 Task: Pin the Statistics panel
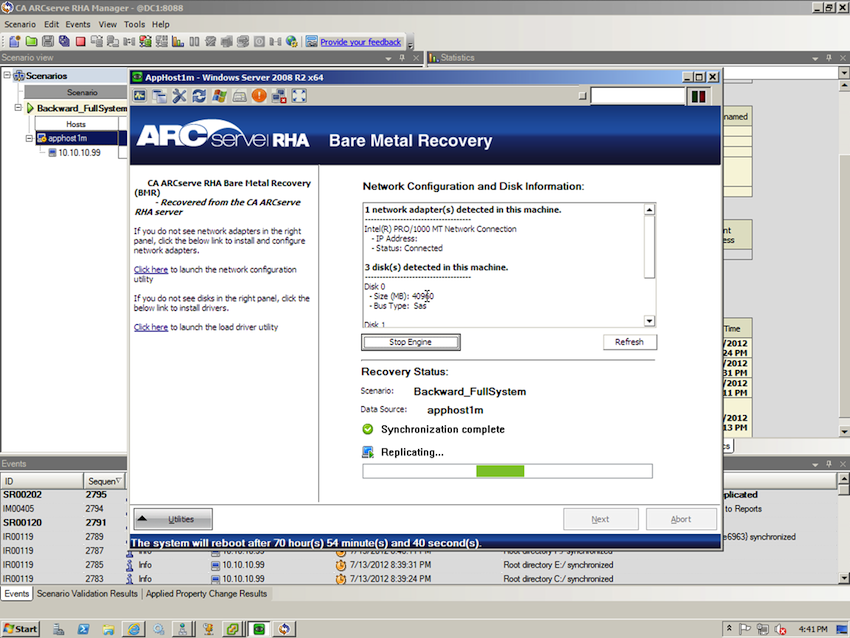pos(829,57)
